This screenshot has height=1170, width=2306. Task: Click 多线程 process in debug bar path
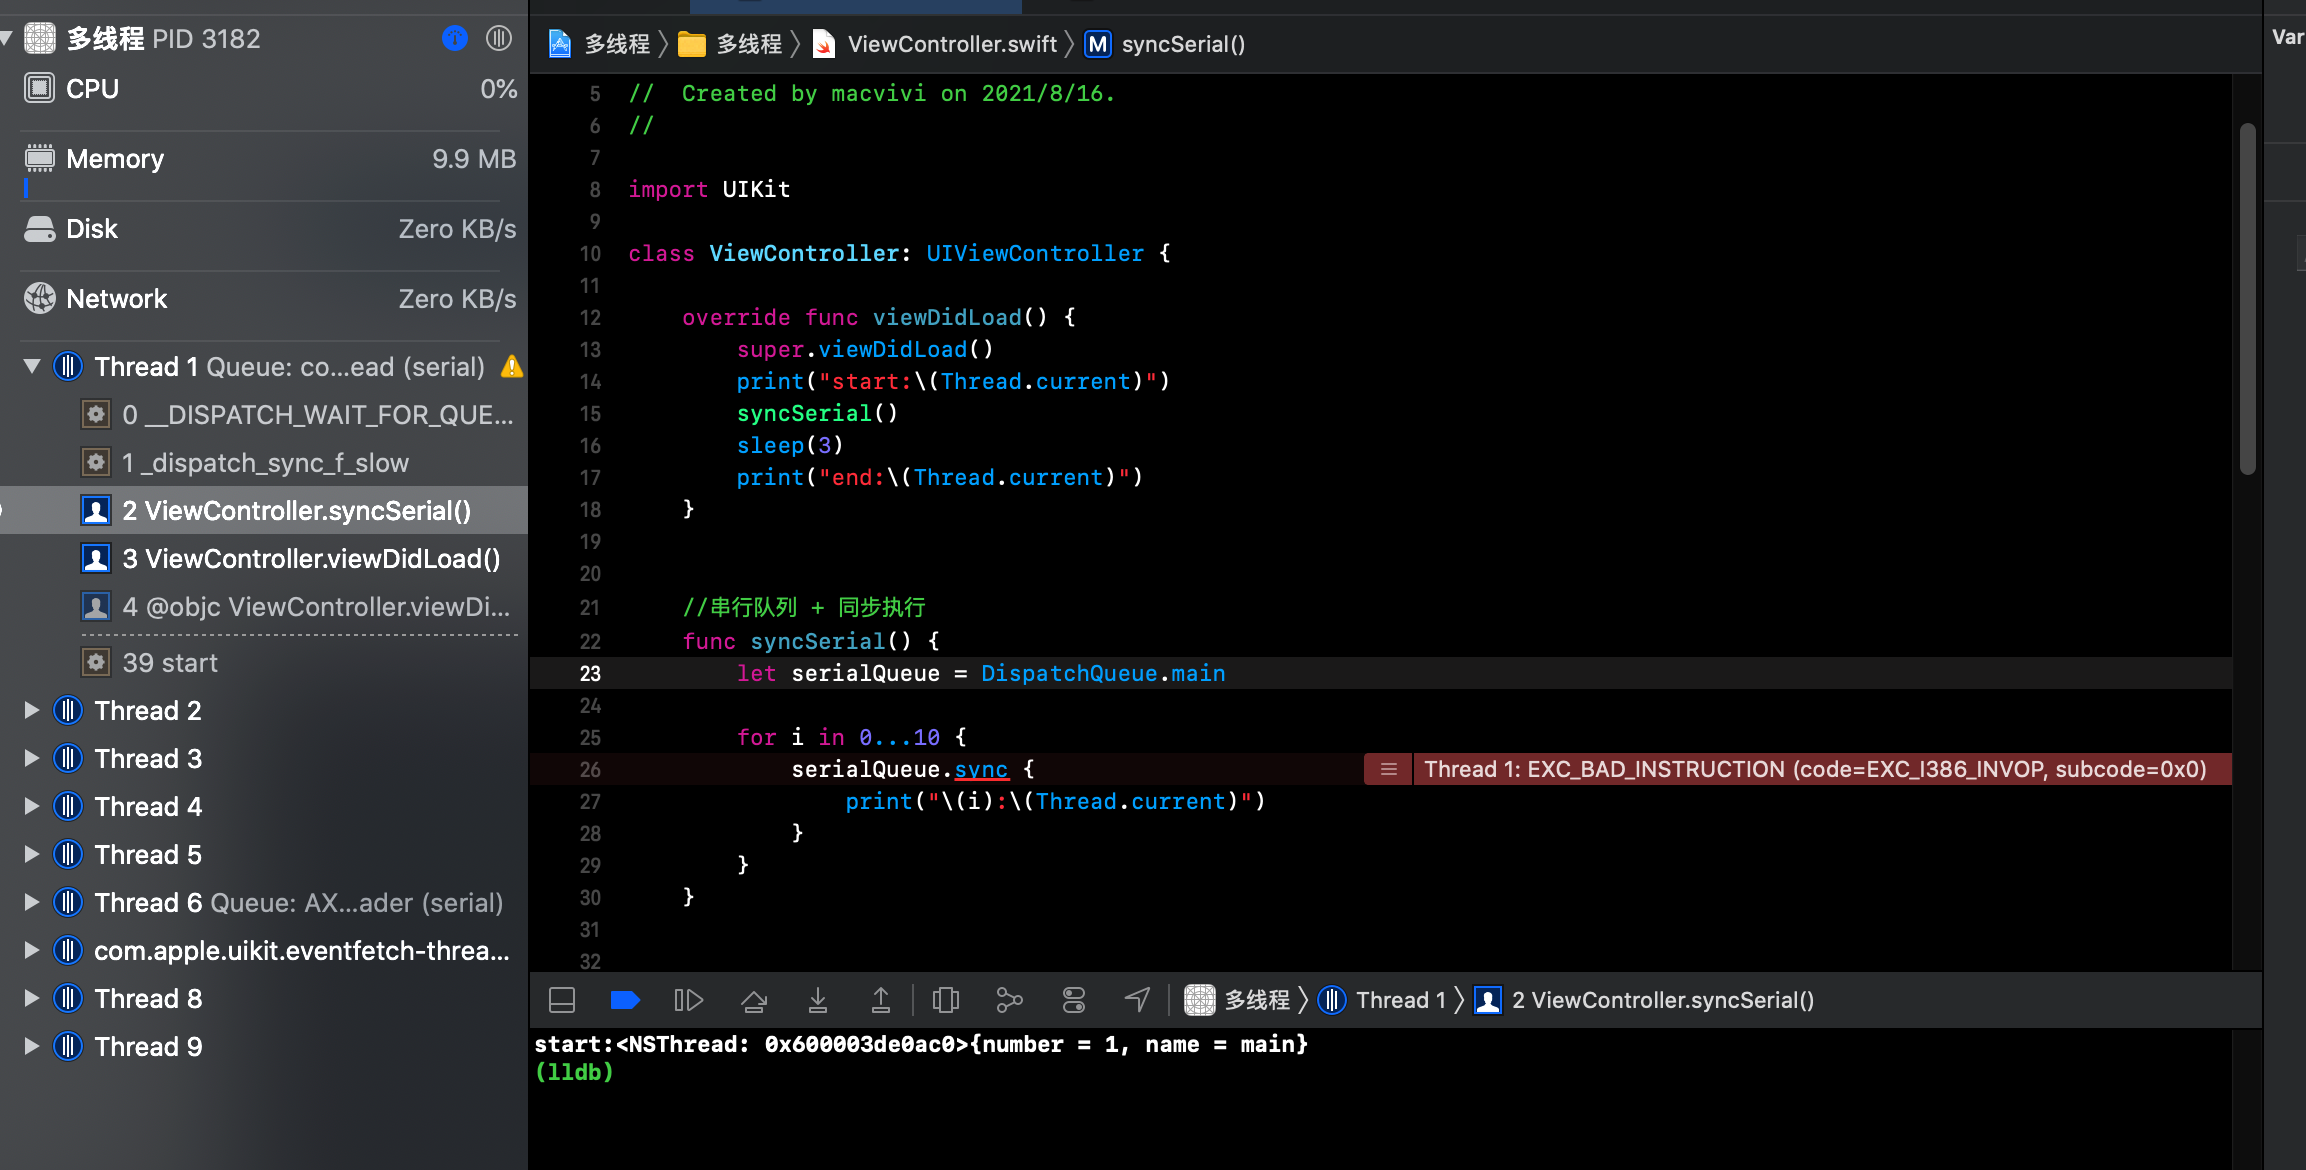[1238, 1000]
